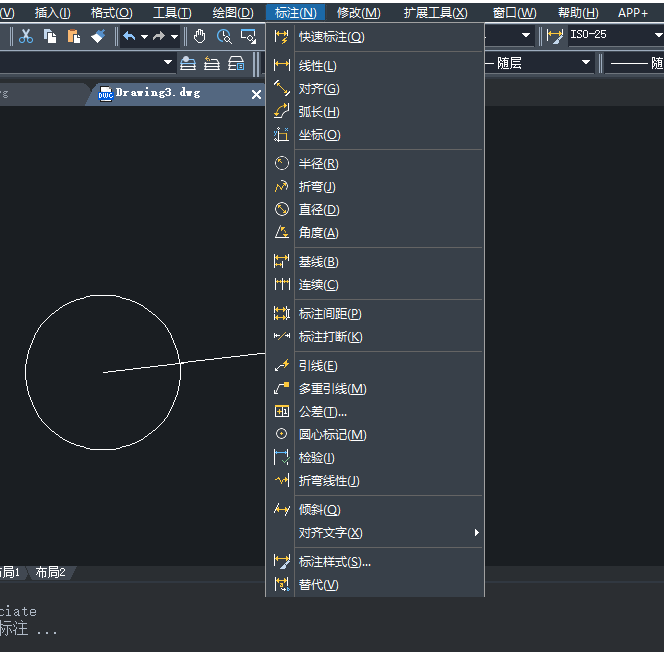Viewport: 664px width, 652px height.
Task: Choose Linear dimension (线性) from menu
Action: (x=317, y=66)
